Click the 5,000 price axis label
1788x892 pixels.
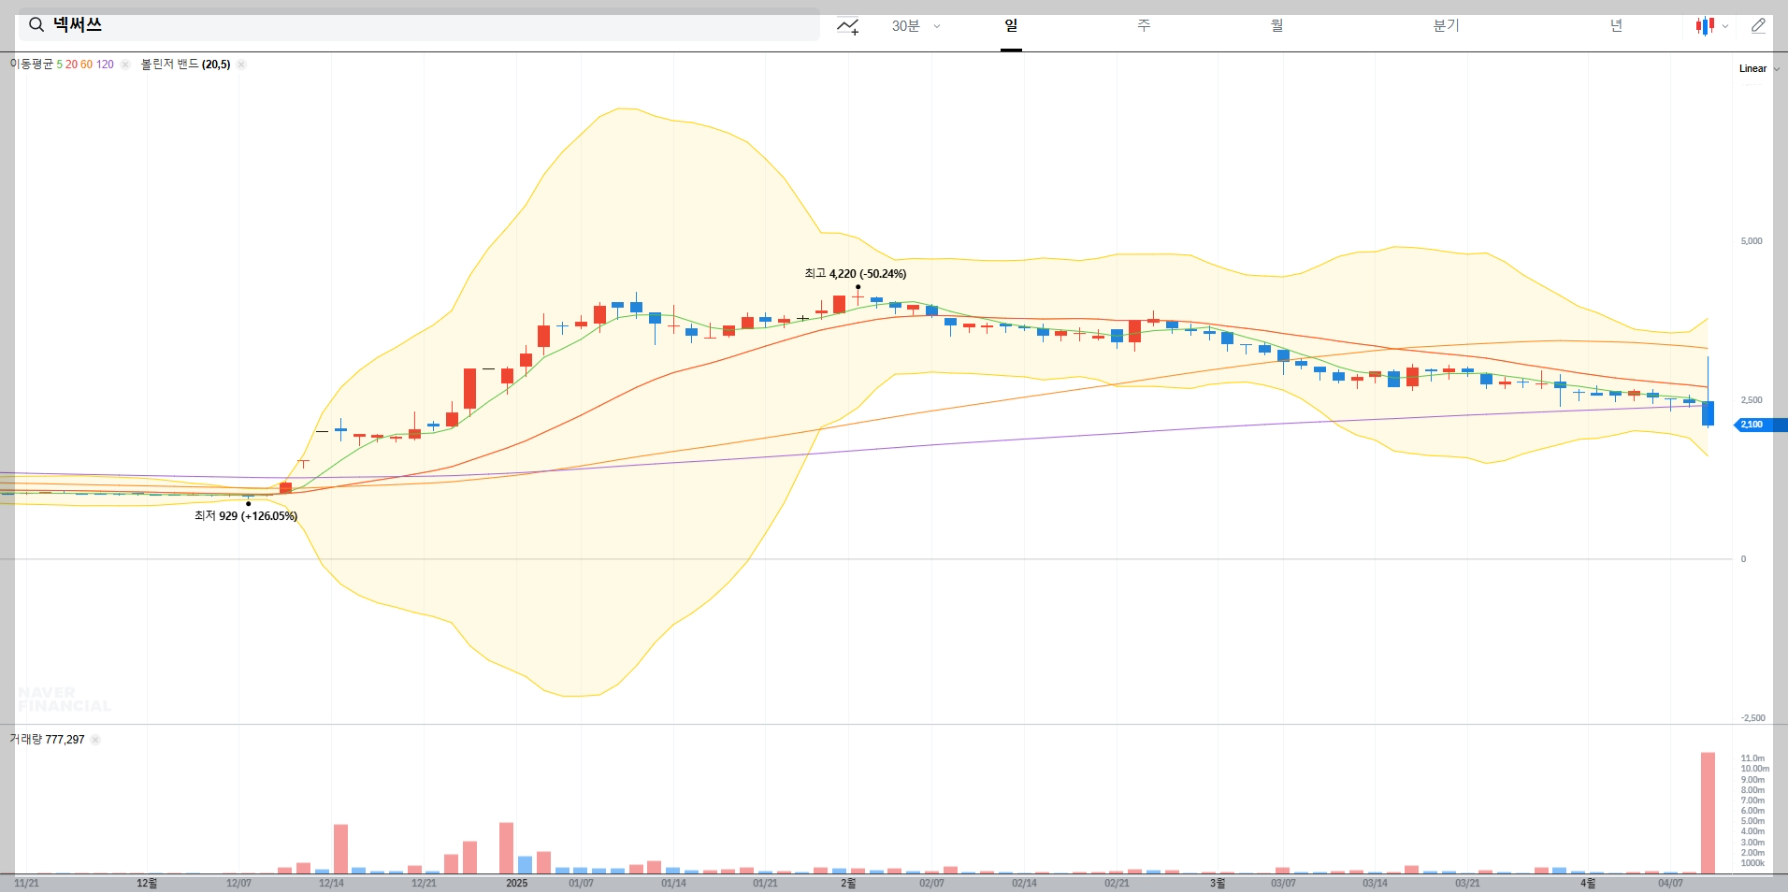point(1751,241)
